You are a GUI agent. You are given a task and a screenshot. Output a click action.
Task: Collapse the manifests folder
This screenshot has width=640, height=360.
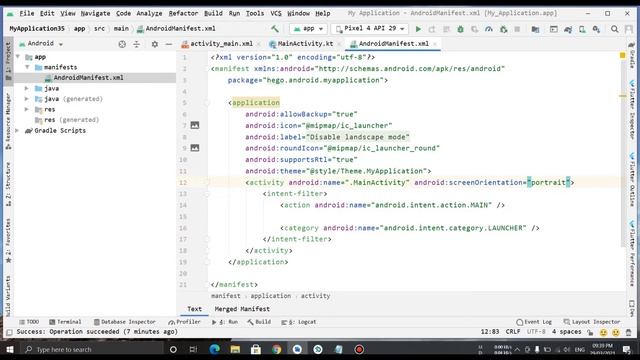(x=27, y=67)
